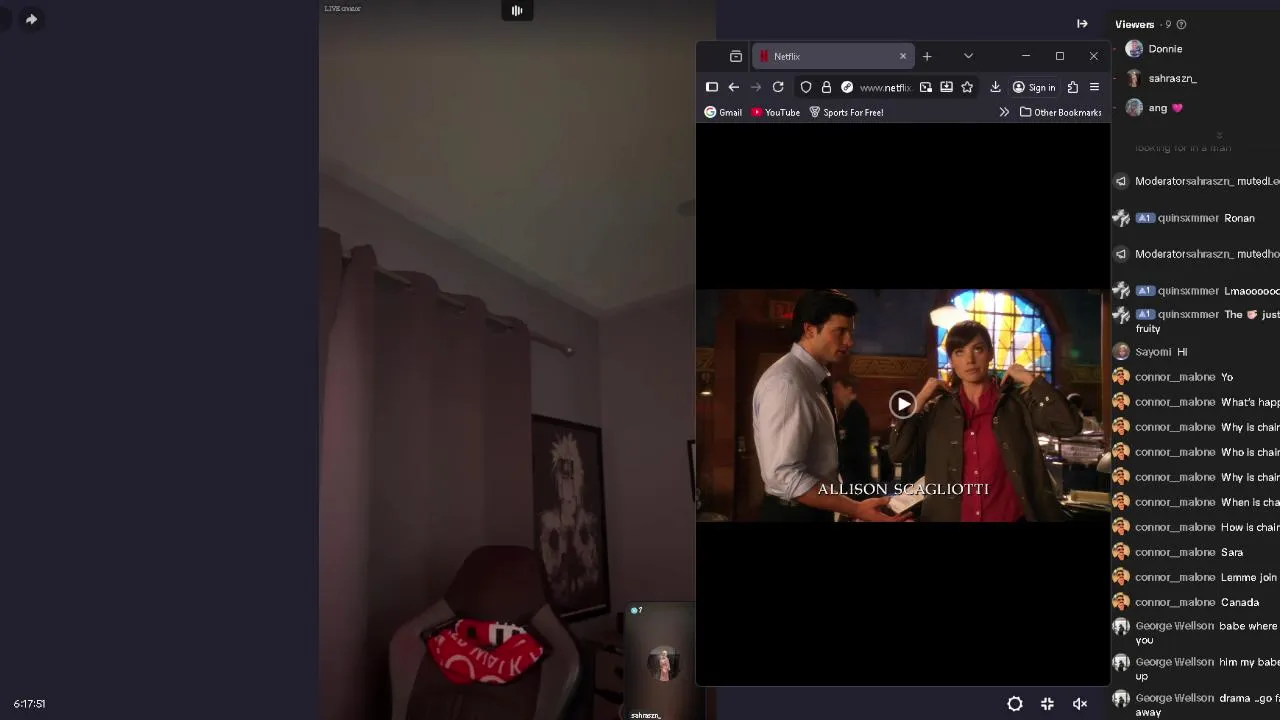
Task: Click the 6:17:51 stream timer
Action: point(29,704)
